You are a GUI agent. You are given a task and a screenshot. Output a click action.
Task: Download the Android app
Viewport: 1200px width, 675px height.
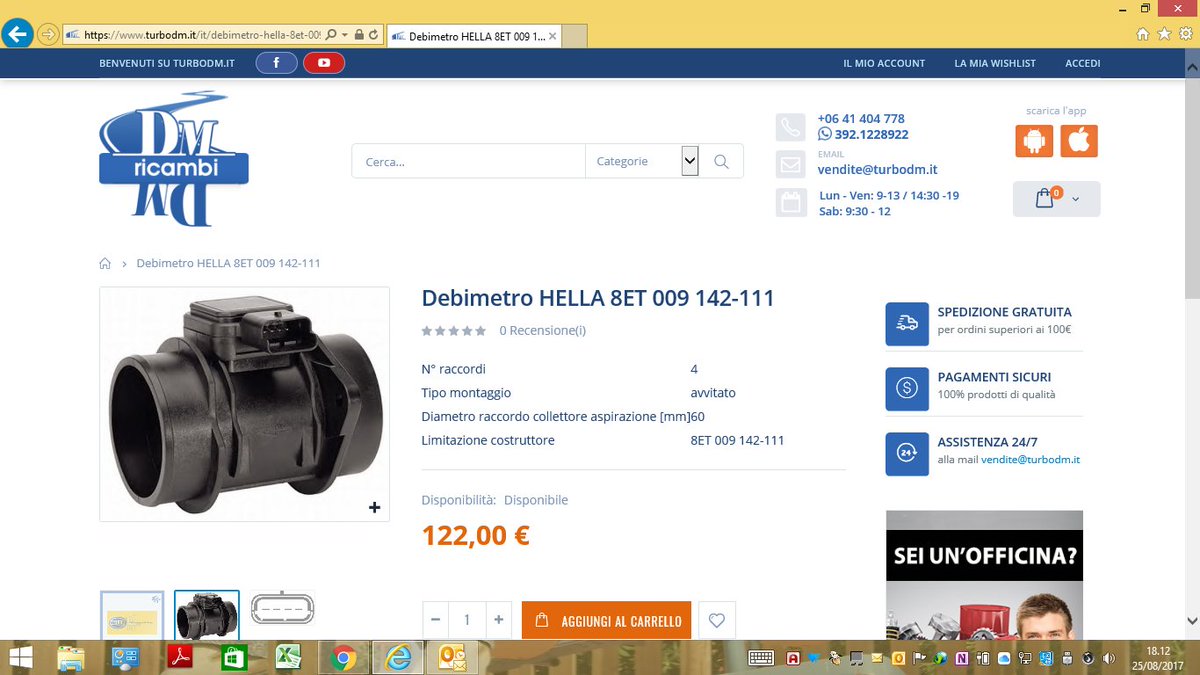click(x=1034, y=141)
